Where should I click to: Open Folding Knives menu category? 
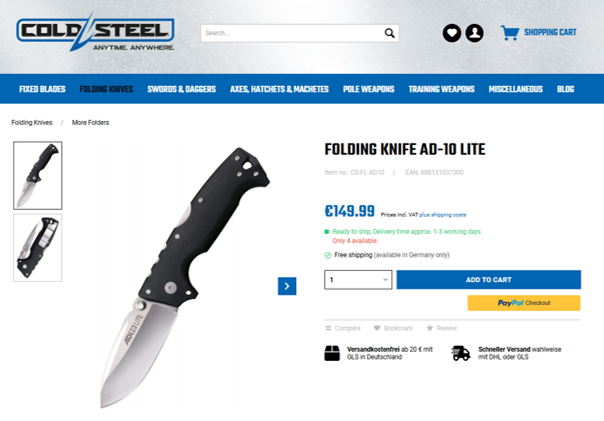(106, 89)
